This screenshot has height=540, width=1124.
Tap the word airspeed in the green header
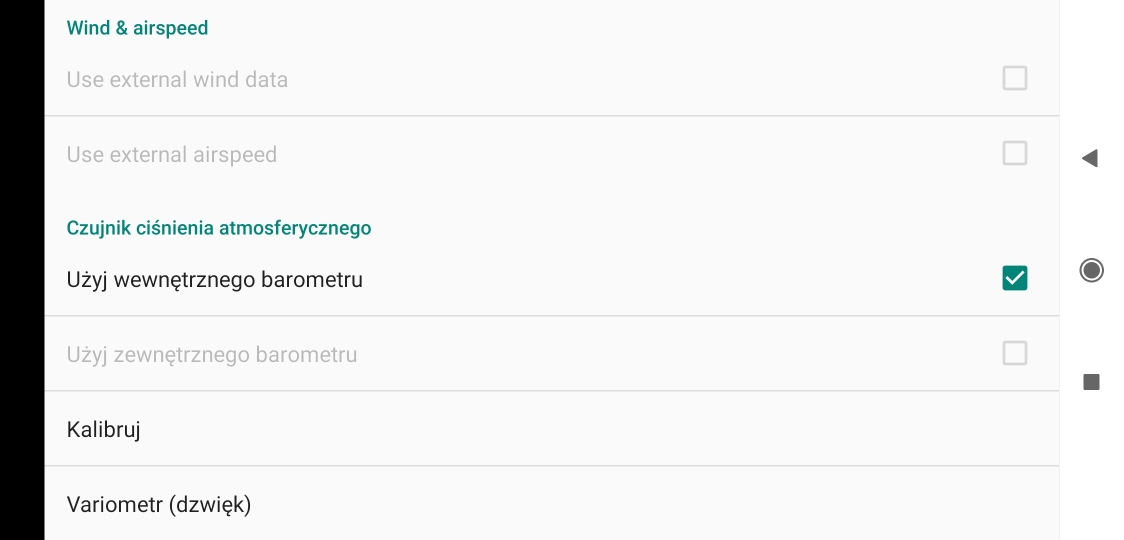[171, 28]
